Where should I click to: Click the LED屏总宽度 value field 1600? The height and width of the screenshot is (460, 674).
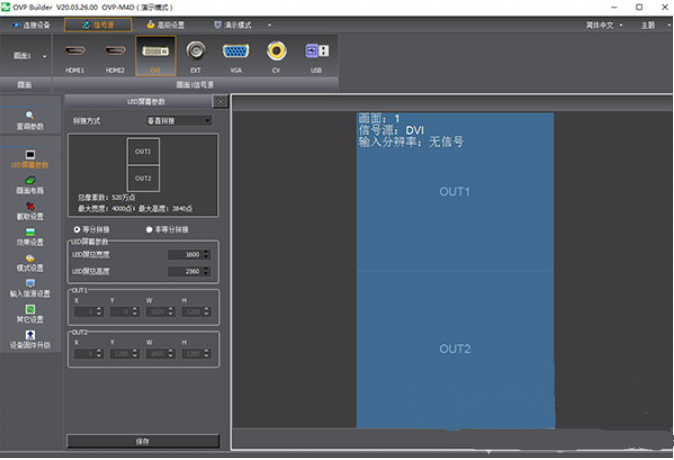click(x=184, y=255)
